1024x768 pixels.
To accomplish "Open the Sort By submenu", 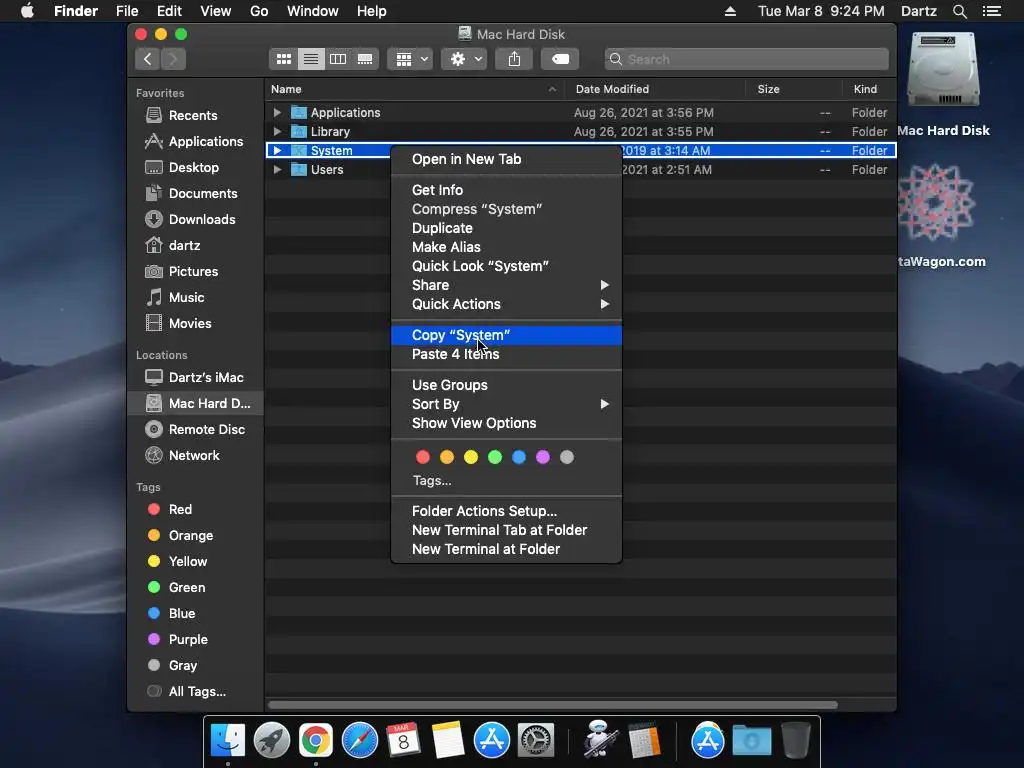I will [x=506, y=404].
